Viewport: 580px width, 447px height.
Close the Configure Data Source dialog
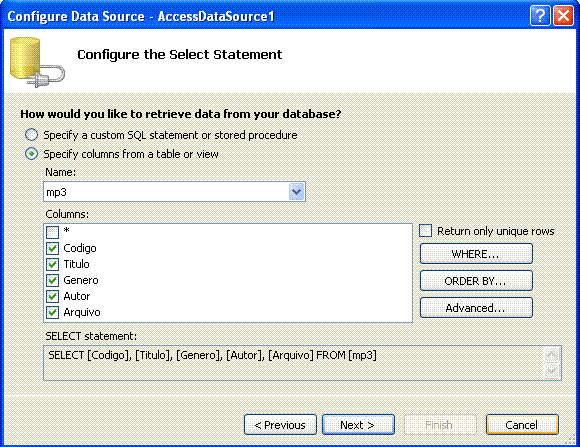click(563, 16)
